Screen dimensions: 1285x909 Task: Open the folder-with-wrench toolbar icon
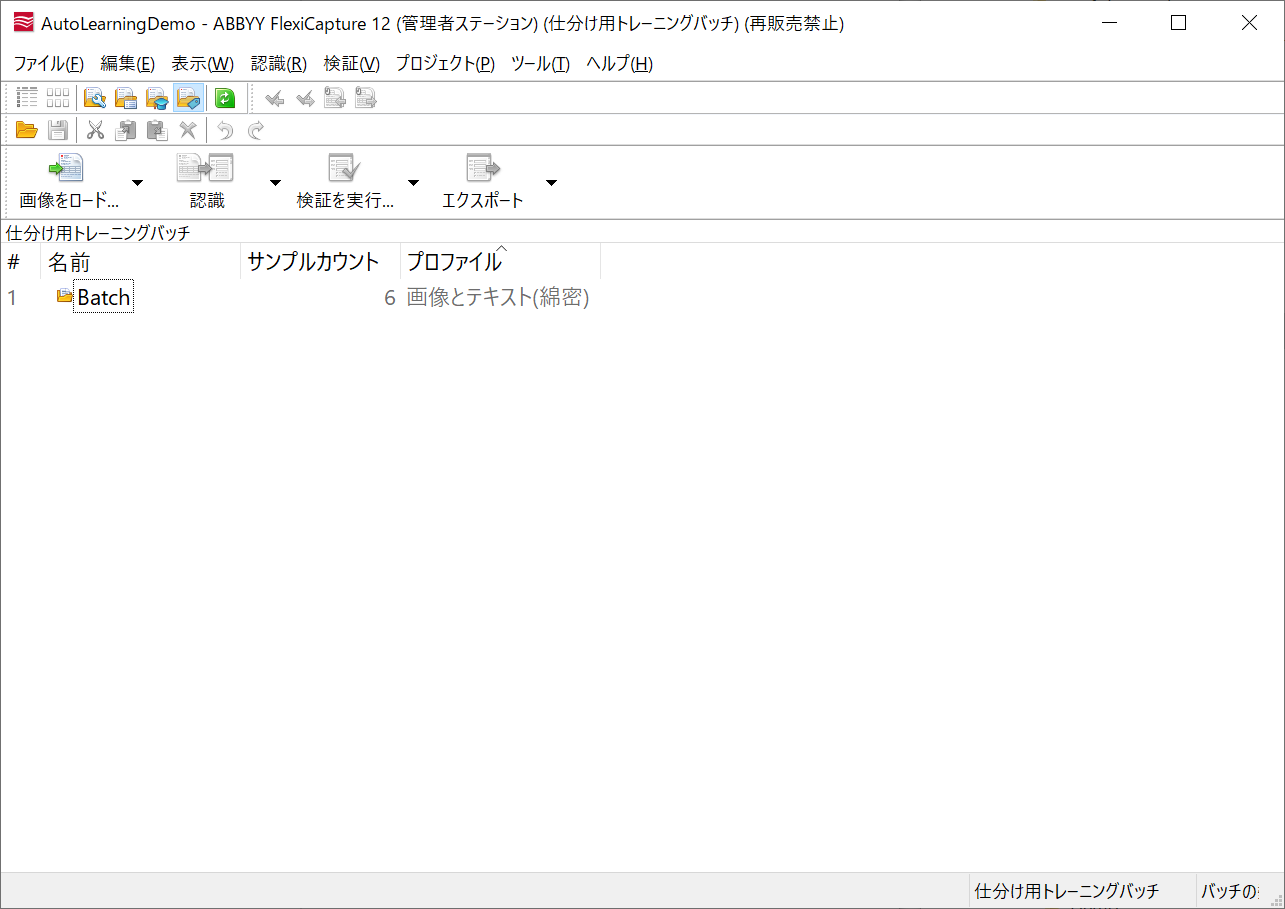(96, 98)
